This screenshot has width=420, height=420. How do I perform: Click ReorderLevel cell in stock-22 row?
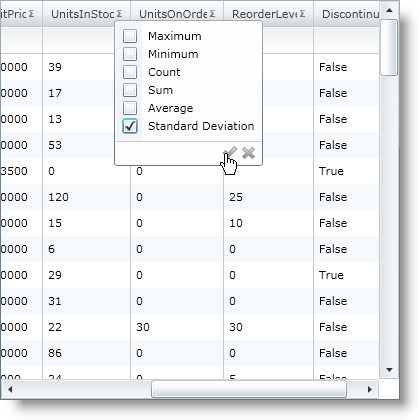[x=268, y=327]
